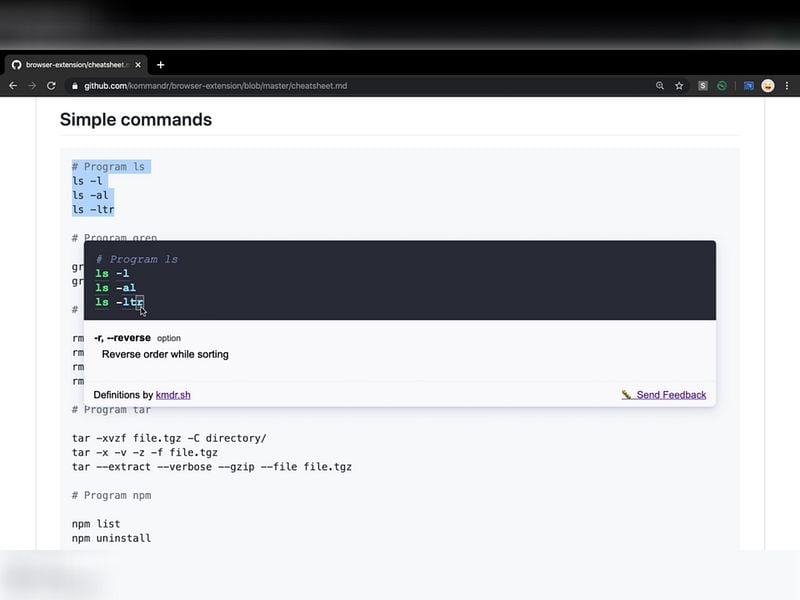Select the browser-extension/cheatsheet tab
Screen dimensions: 800x600
[x=70, y=65]
